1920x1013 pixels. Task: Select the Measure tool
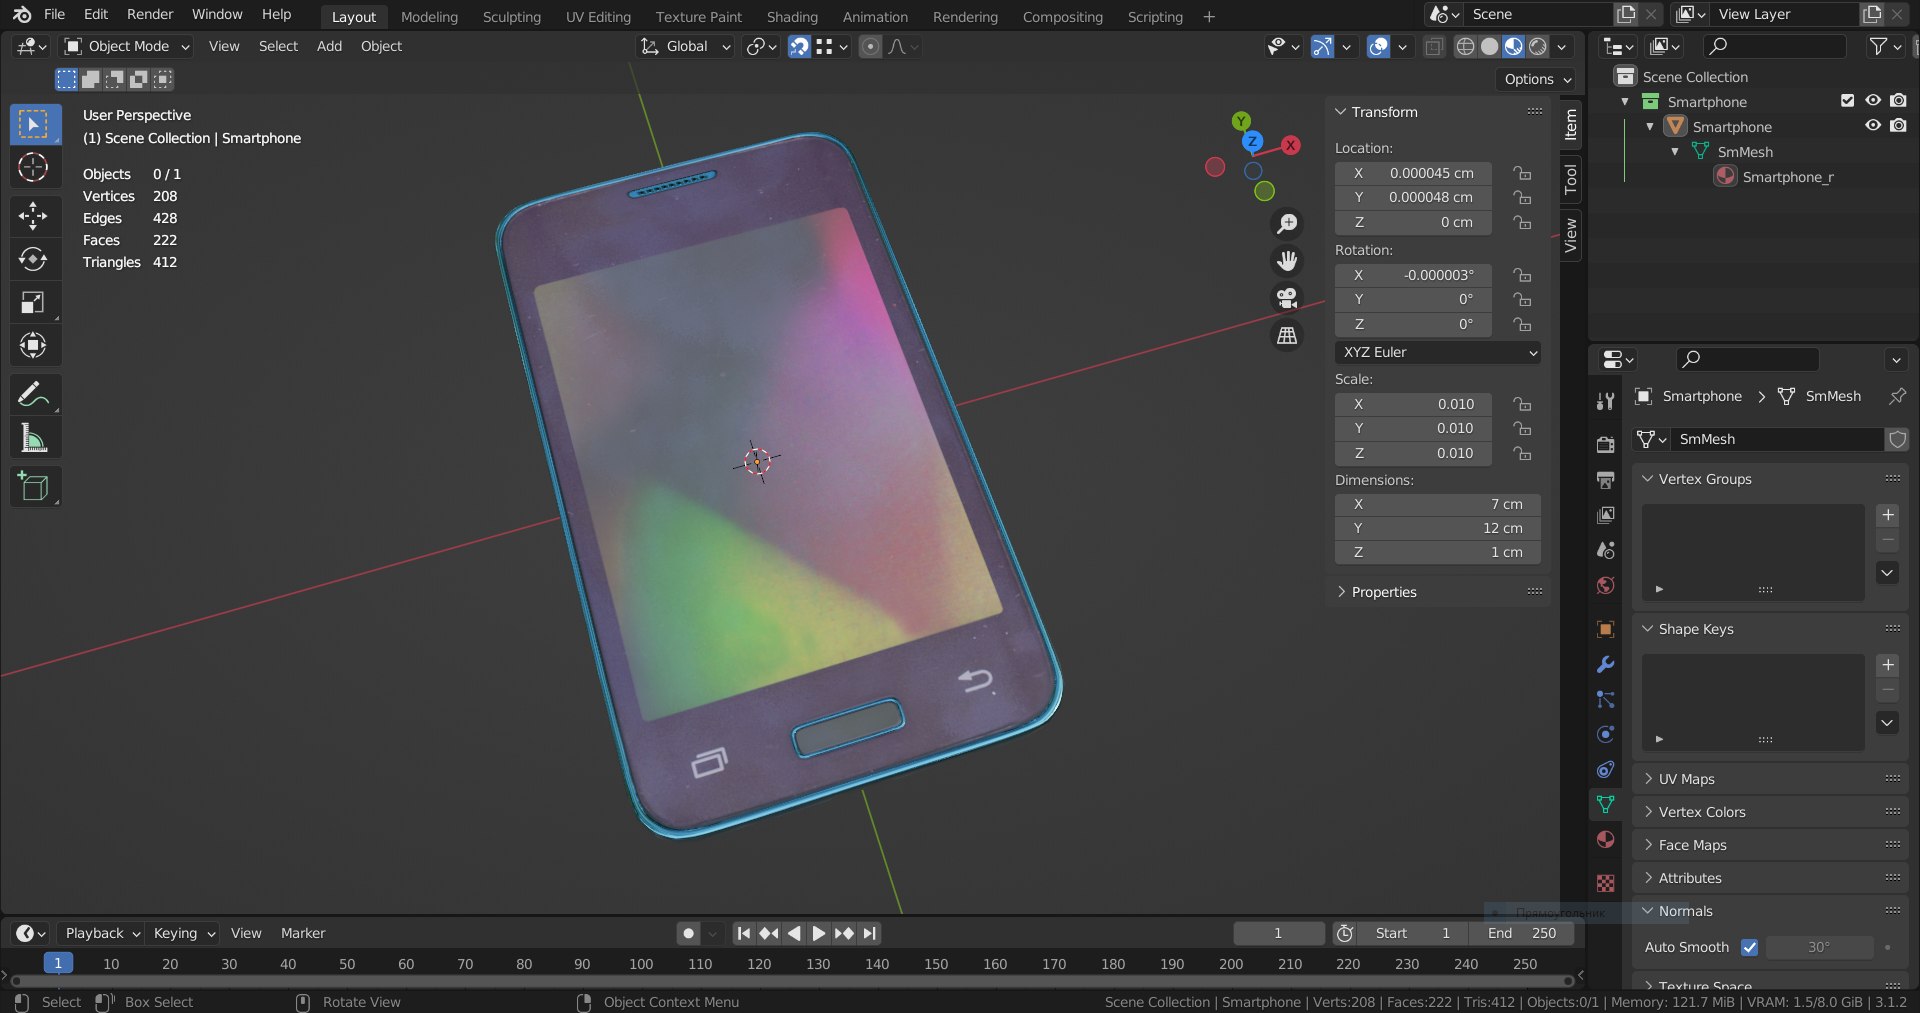click(x=33, y=438)
